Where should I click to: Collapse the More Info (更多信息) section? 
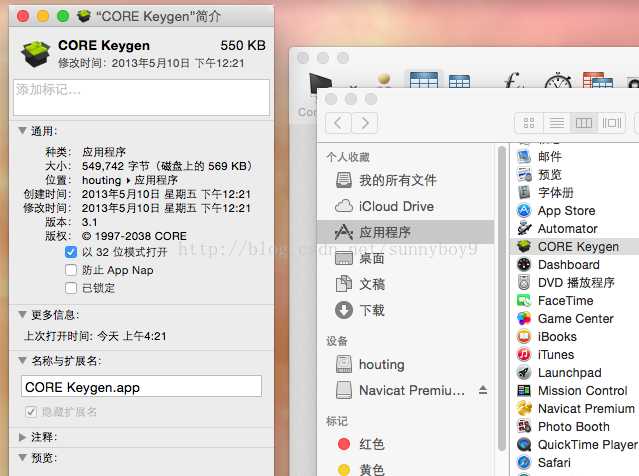(x=22, y=315)
